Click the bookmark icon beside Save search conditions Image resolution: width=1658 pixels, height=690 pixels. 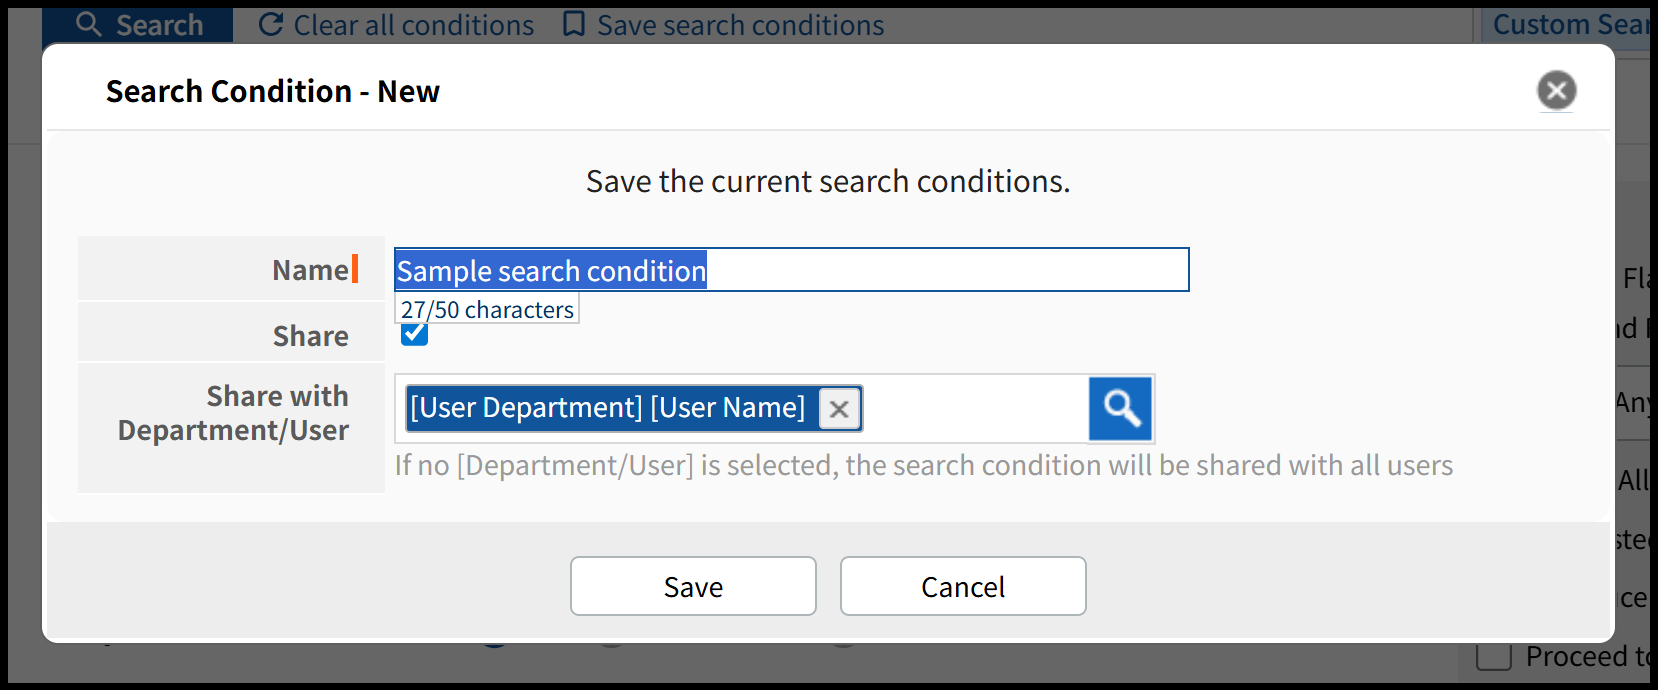tap(574, 24)
